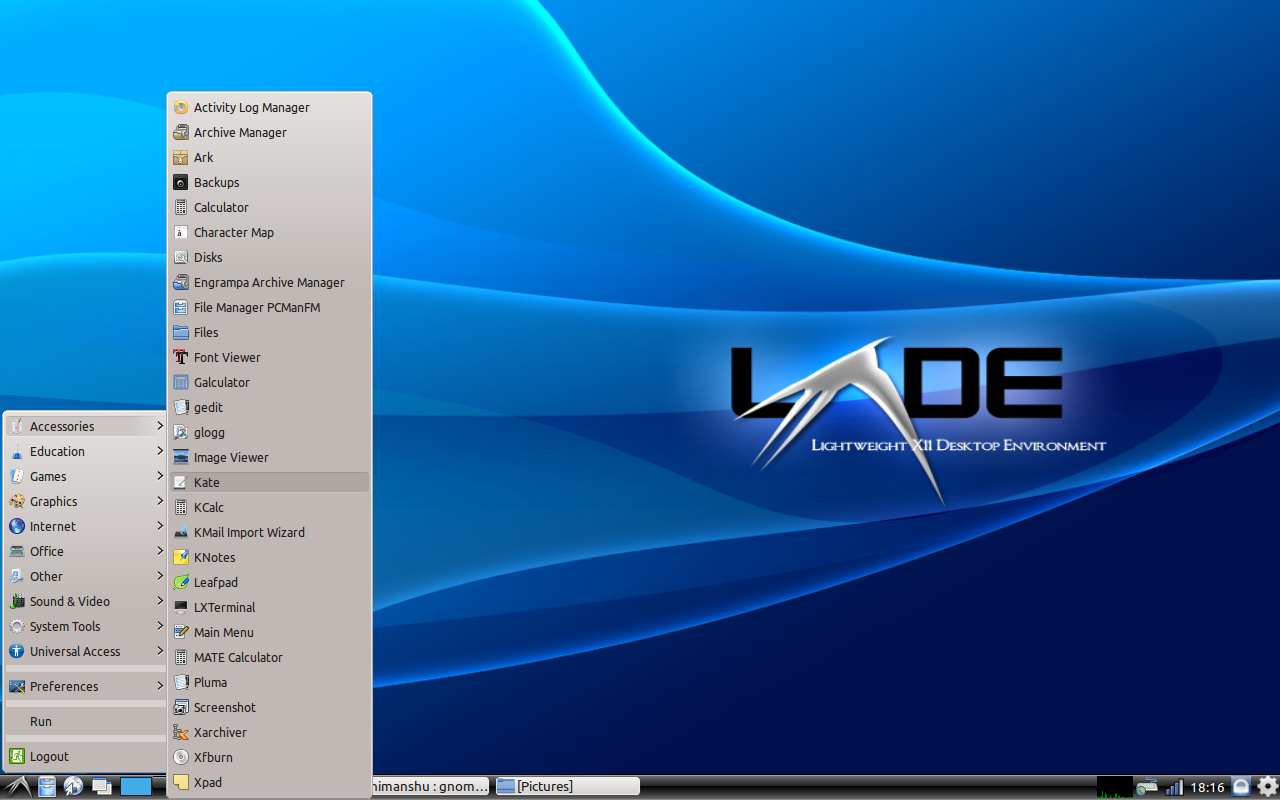Click the Character Map icon
The height and width of the screenshot is (800, 1280).
coord(180,232)
